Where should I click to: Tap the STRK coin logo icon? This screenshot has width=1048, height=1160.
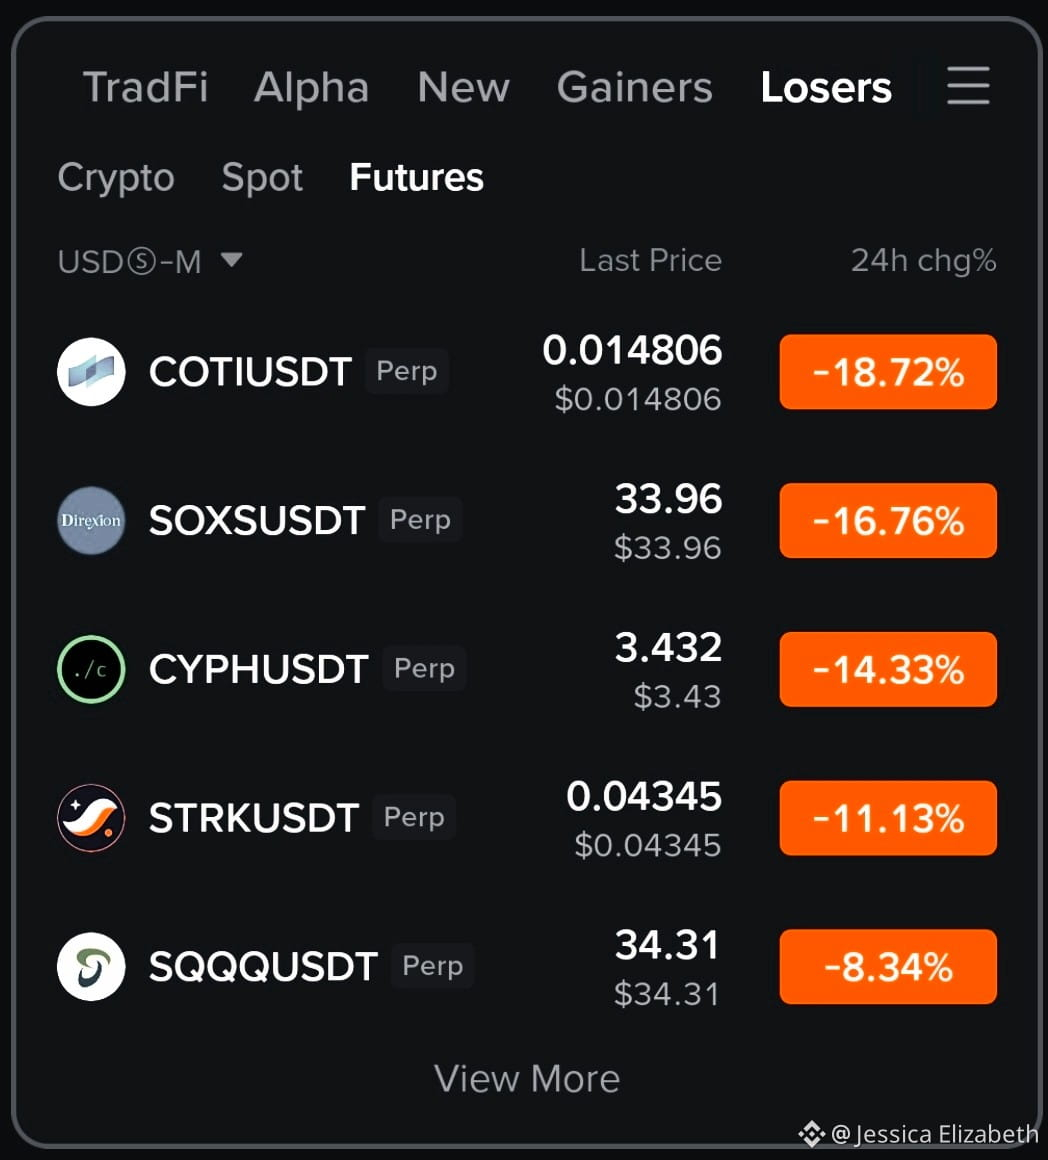(91, 817)
